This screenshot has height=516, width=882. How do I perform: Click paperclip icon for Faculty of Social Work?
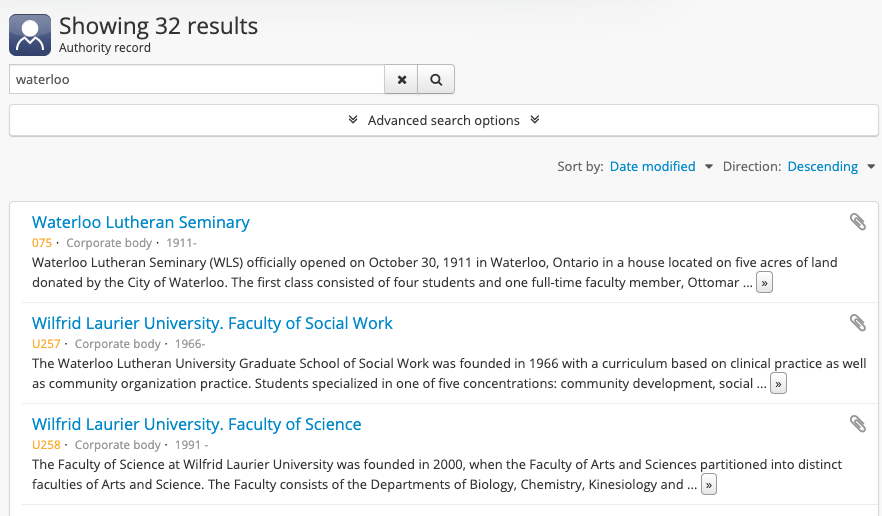(857, 323)
